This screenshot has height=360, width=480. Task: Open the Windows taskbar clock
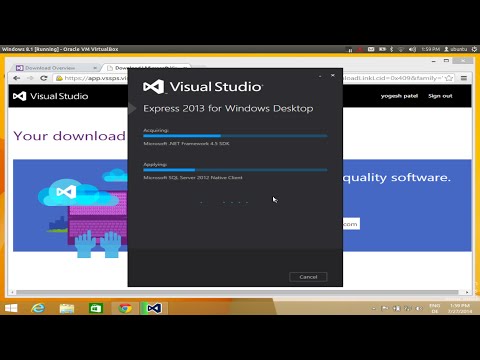click(x=460, y=308)
